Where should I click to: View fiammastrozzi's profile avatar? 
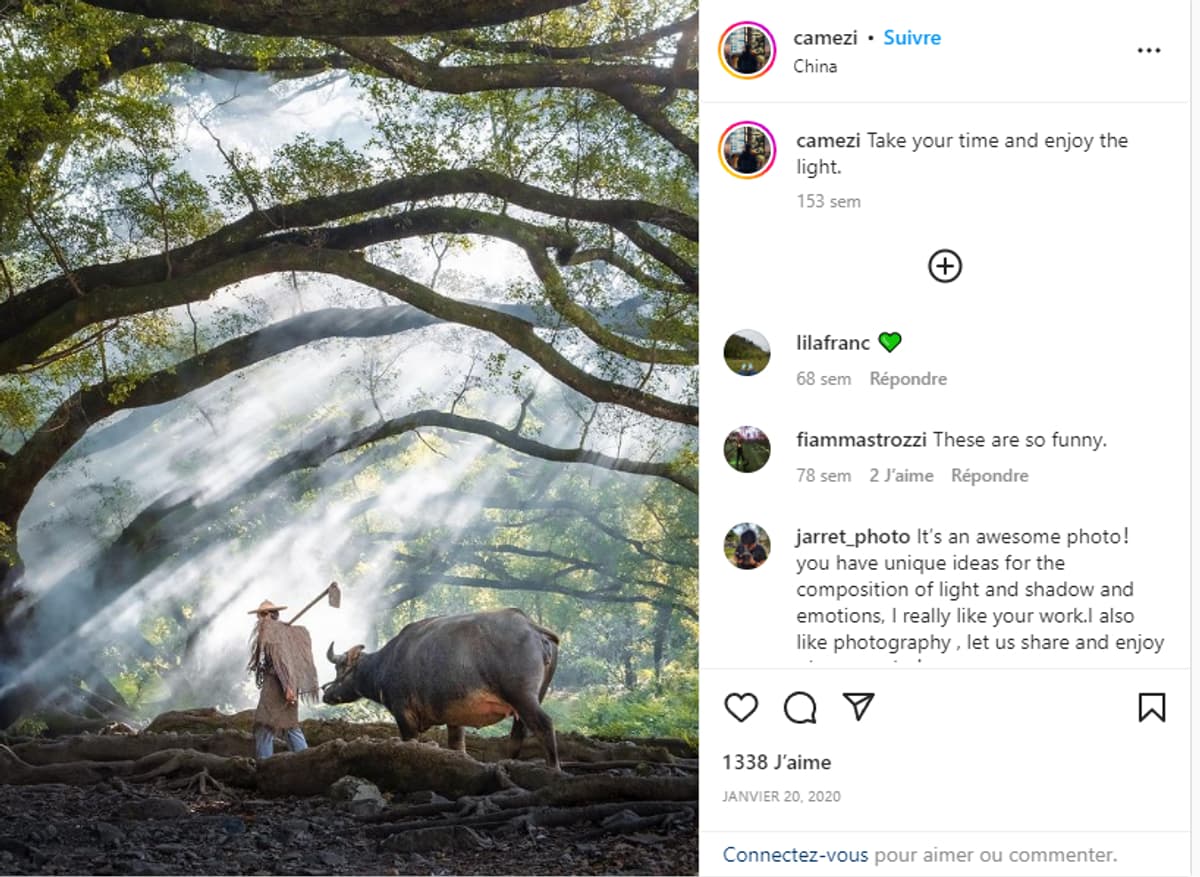pyautogui.click(x=747, y=449)
